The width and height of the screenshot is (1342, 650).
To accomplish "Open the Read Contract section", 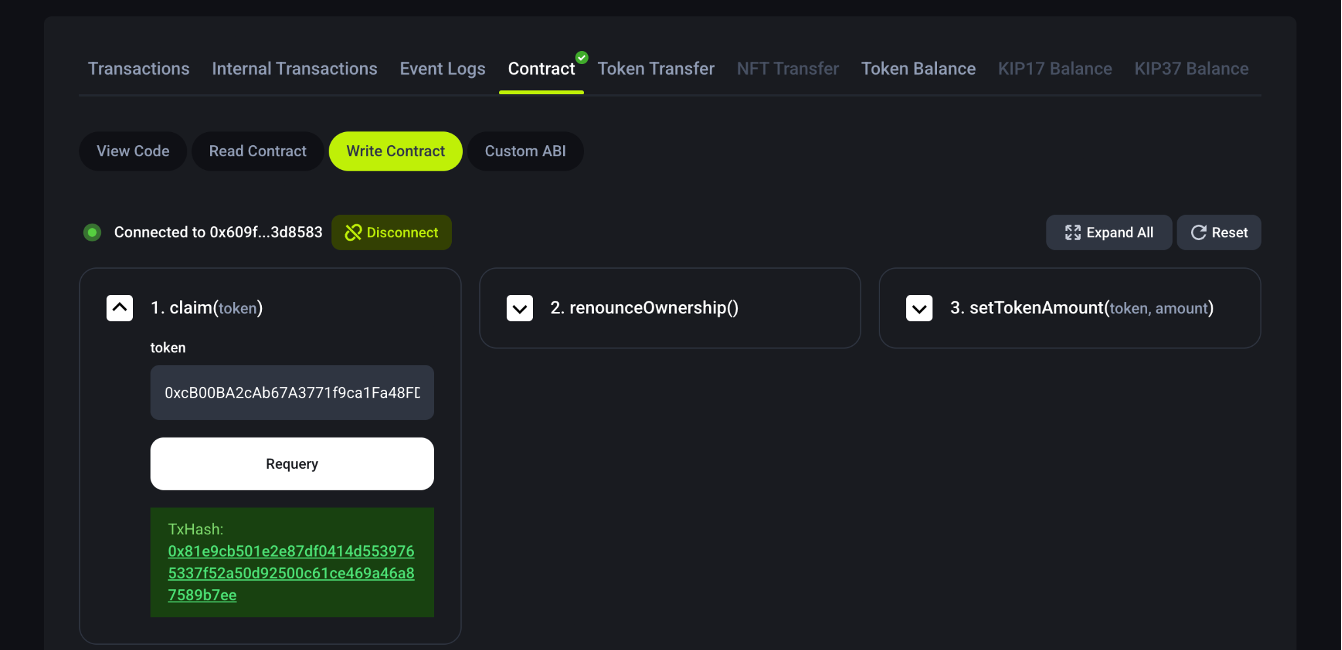I will click(258, 151).
